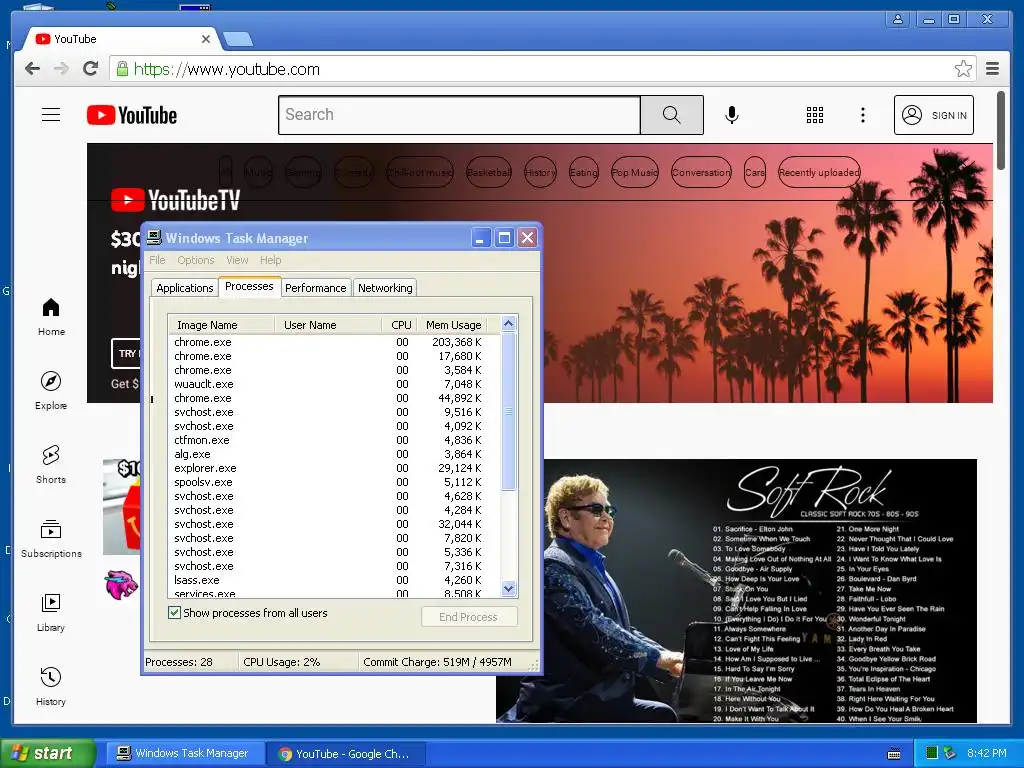This screenshot has width=1024, height=768.
Task: Bookmark this page with star icon
Action: click(963, 69)
